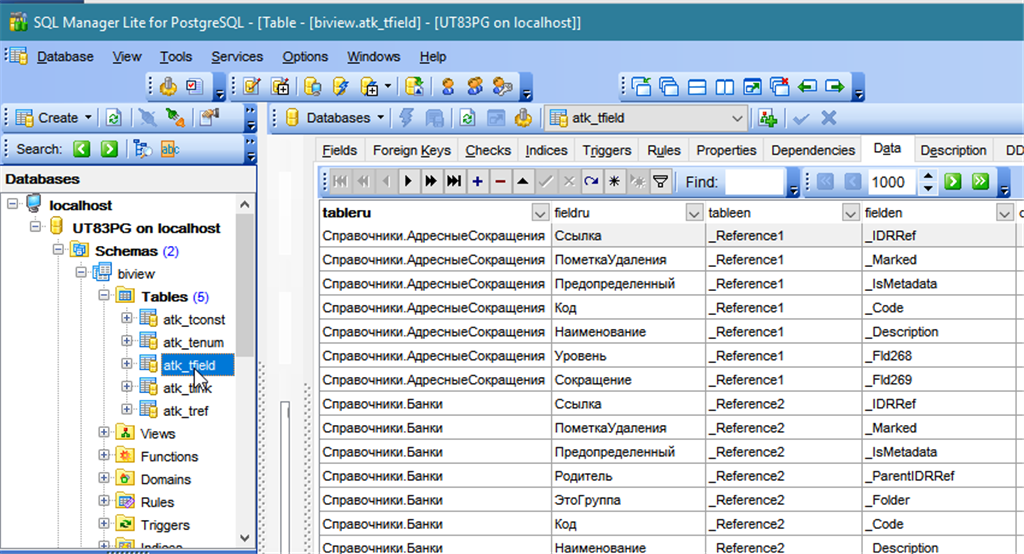Click the tile windows horizontally icon

697,86
